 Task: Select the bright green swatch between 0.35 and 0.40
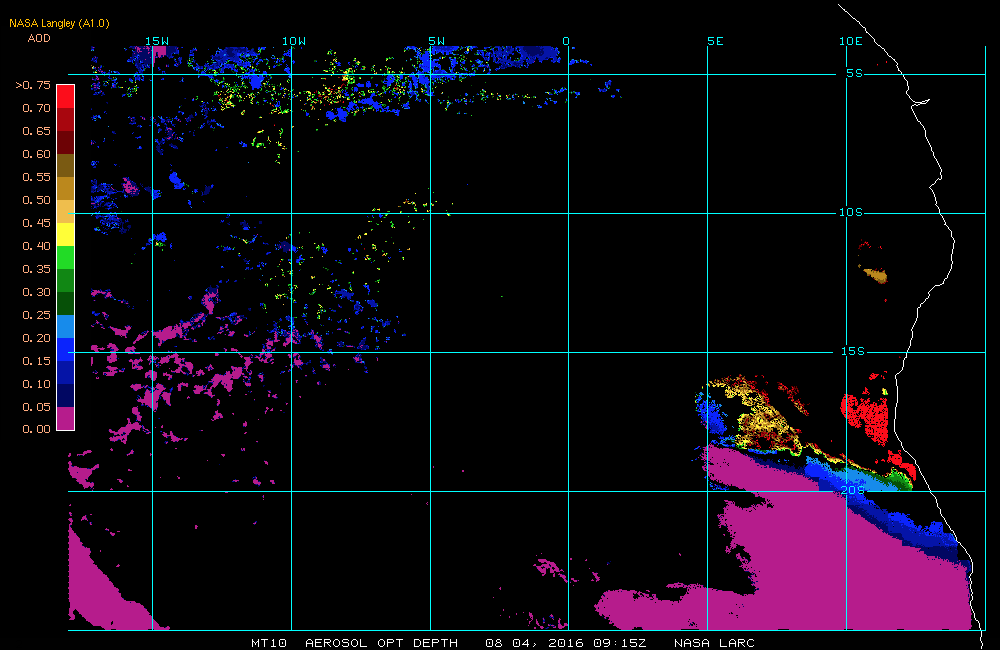pos(66,257)
